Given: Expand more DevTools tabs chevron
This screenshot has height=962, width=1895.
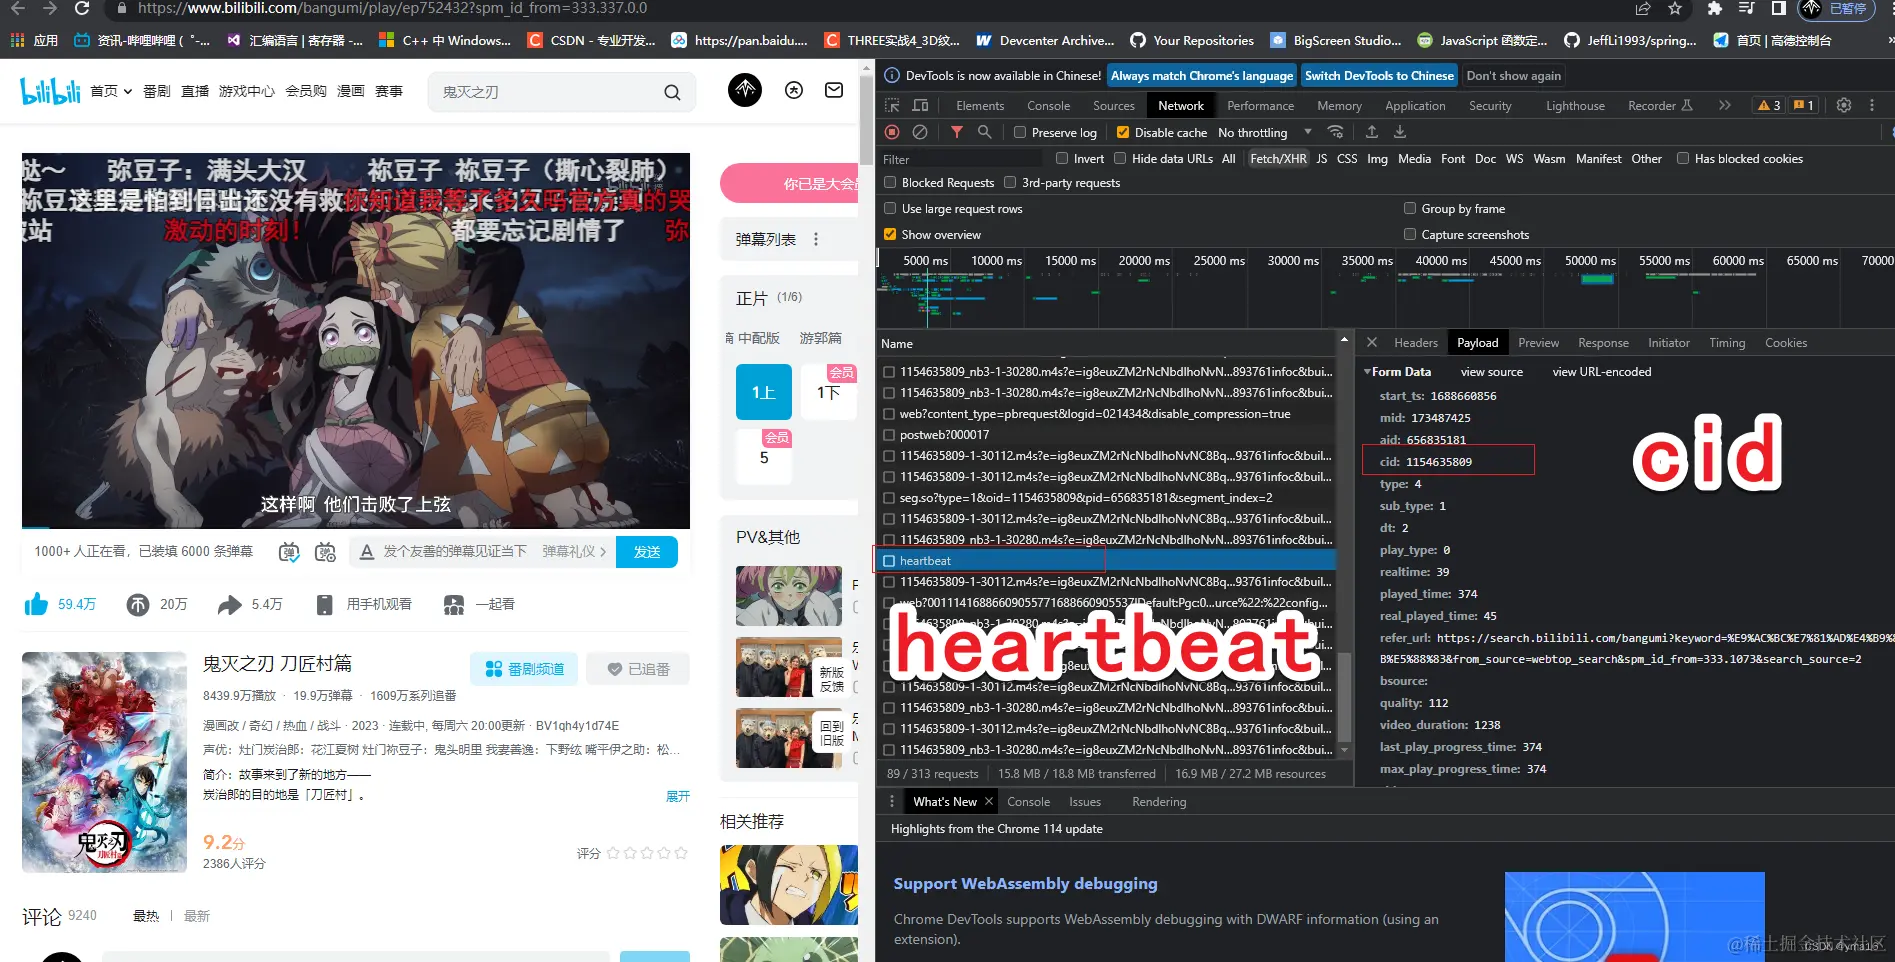Looking at the screenshot, I should 1724,105.
